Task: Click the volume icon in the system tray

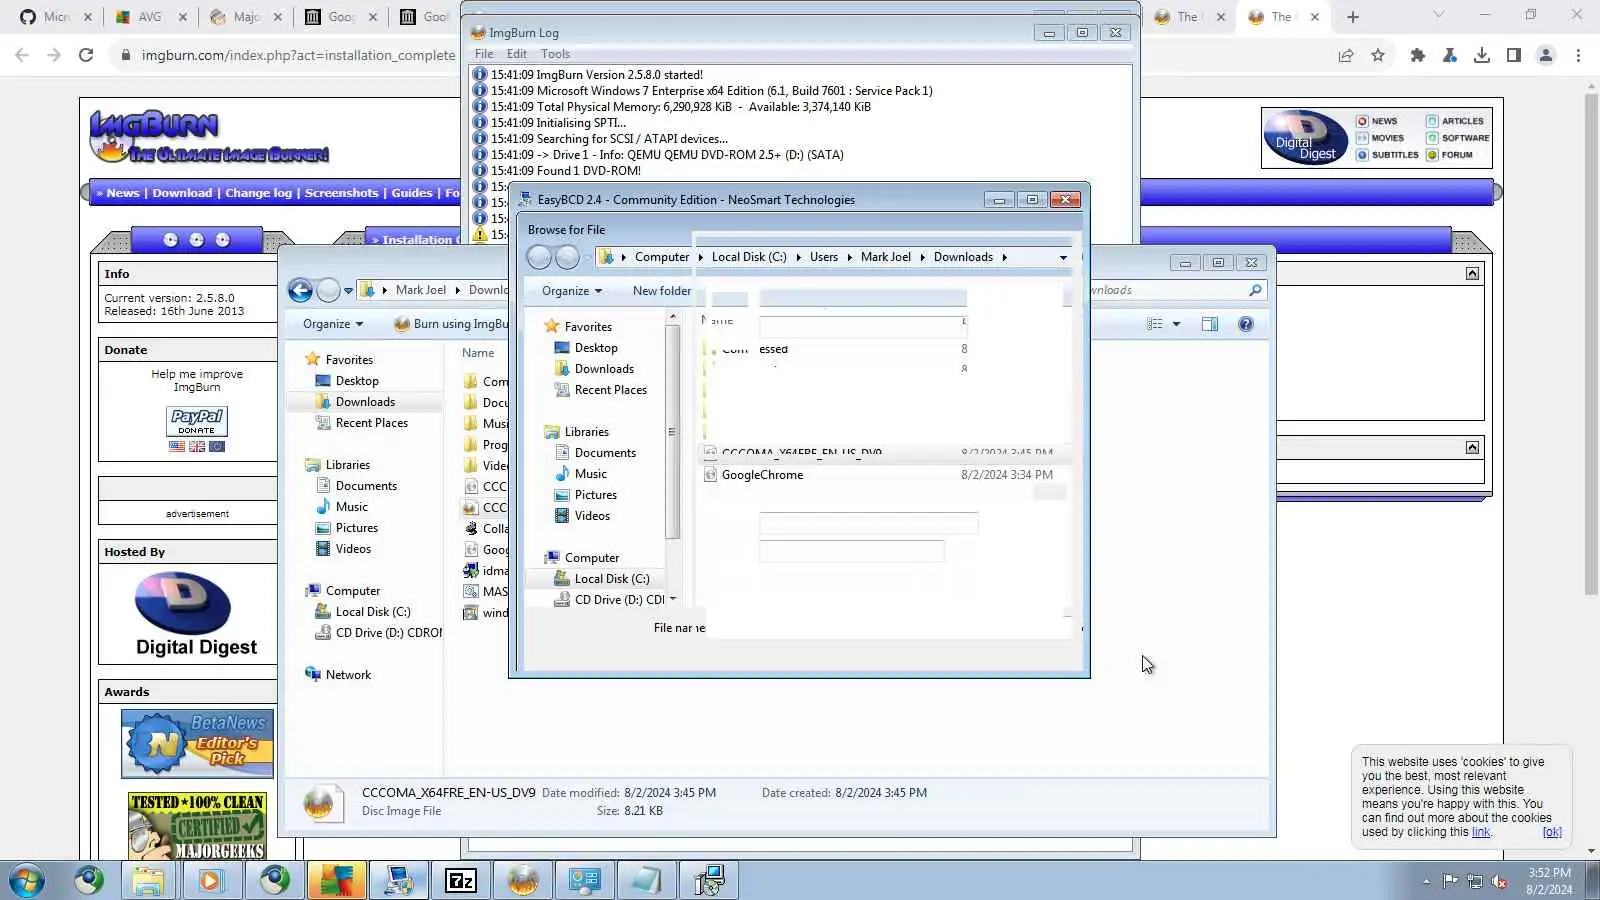Action: click(x=1499, y=881)
